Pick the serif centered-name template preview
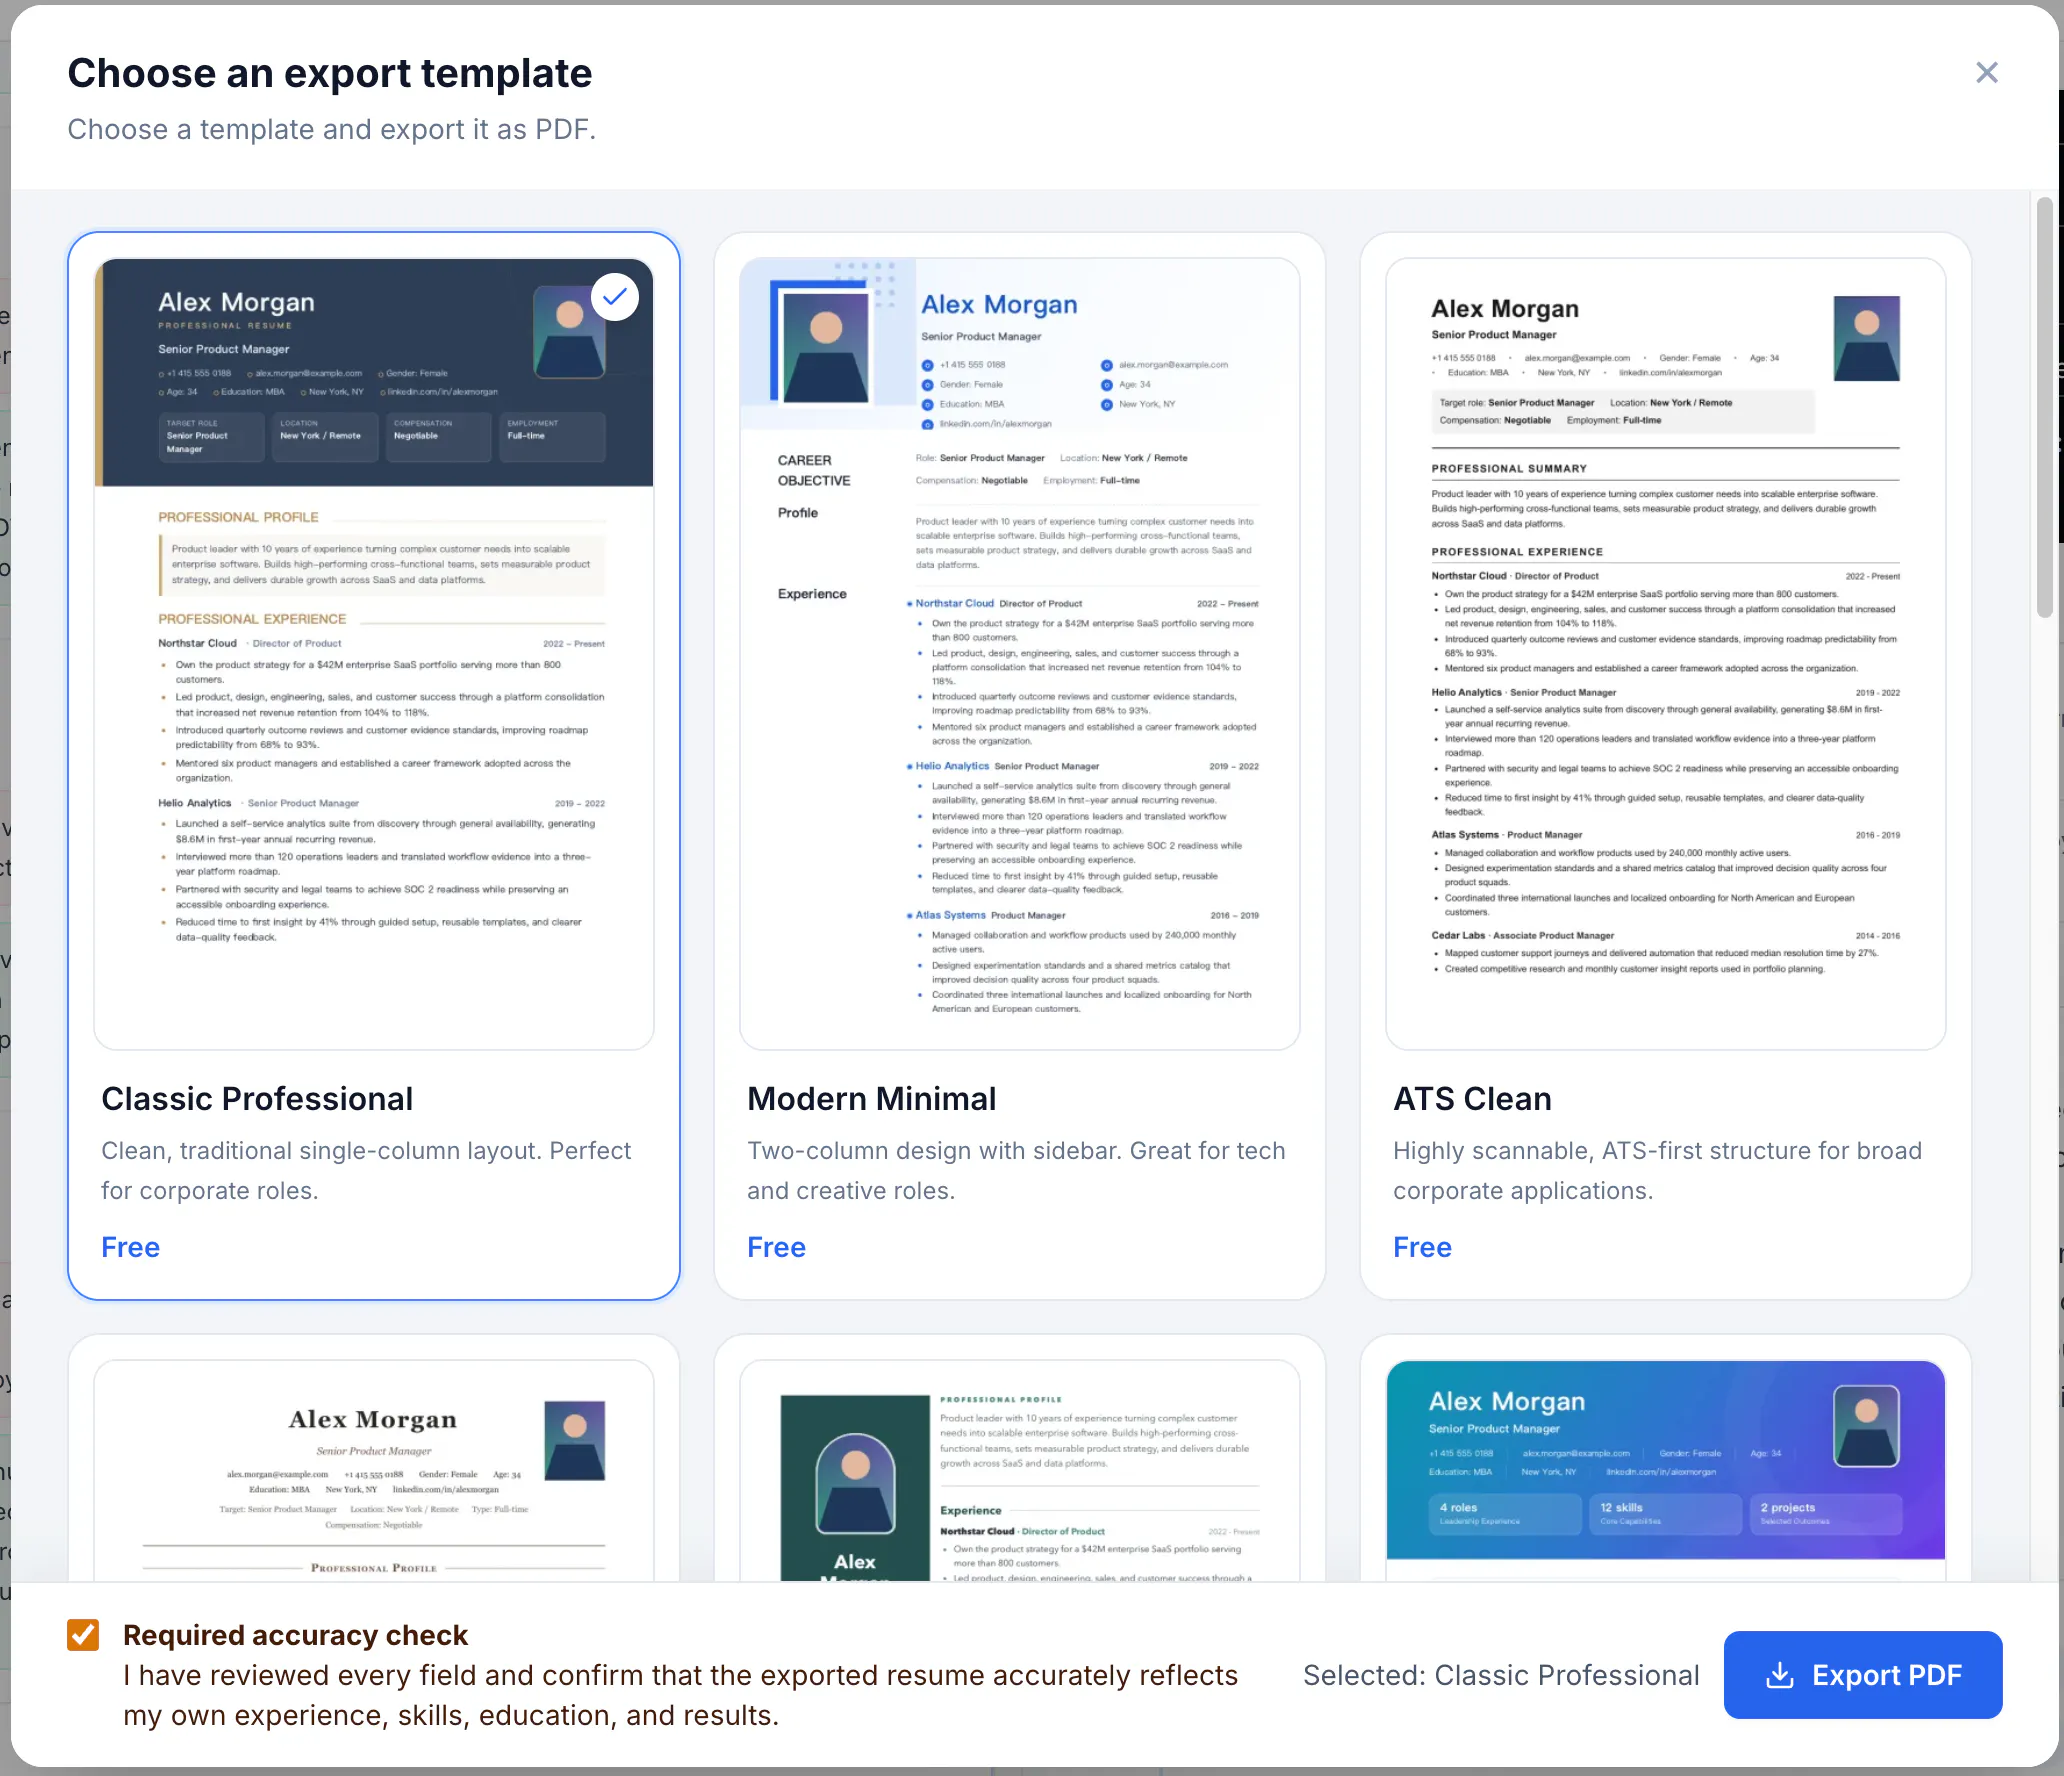Screen dimensions: 2064x1776 (374, 1470)
